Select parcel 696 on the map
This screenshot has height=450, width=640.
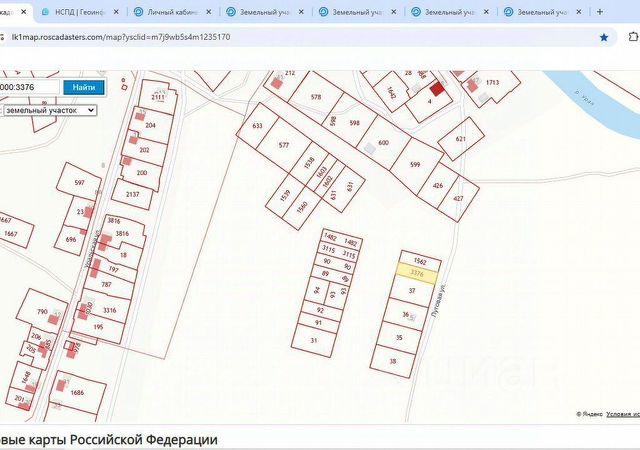[x=71, y=239]
